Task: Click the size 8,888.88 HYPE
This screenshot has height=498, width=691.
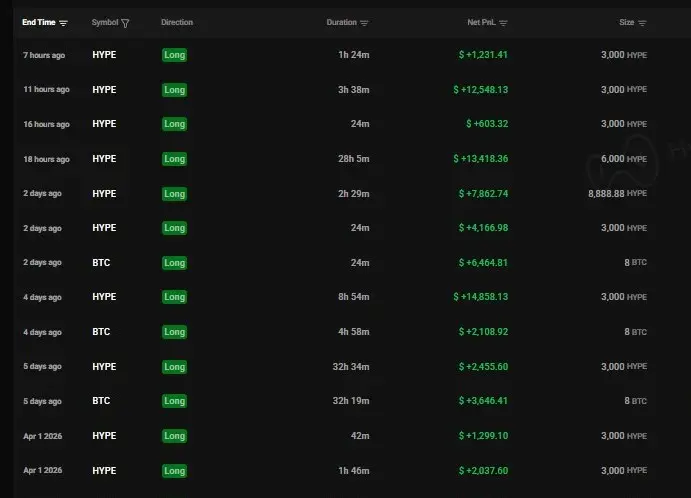Action: click(617, 193)
